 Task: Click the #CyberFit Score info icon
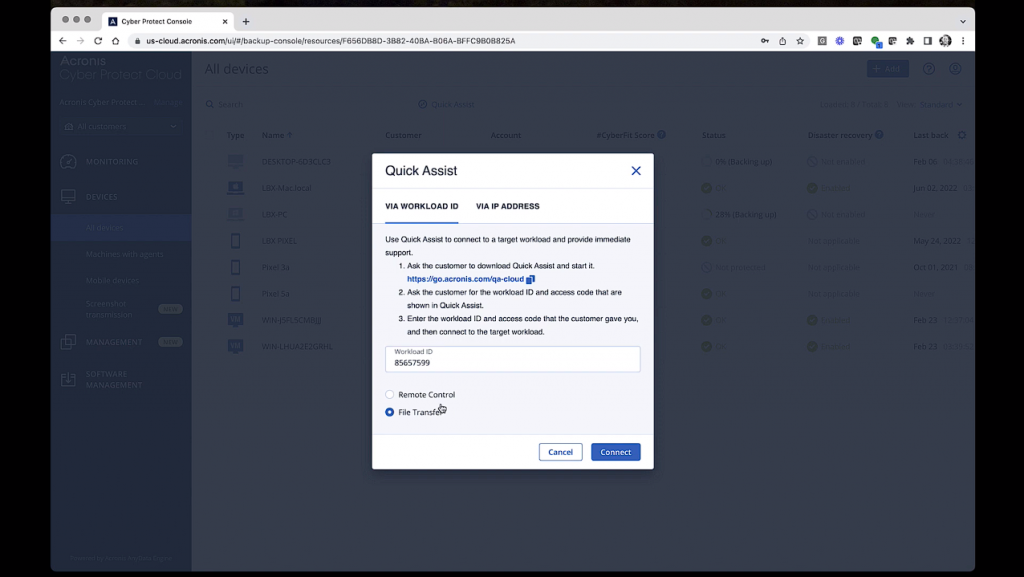pyautogui.click(x=662, y=134)
